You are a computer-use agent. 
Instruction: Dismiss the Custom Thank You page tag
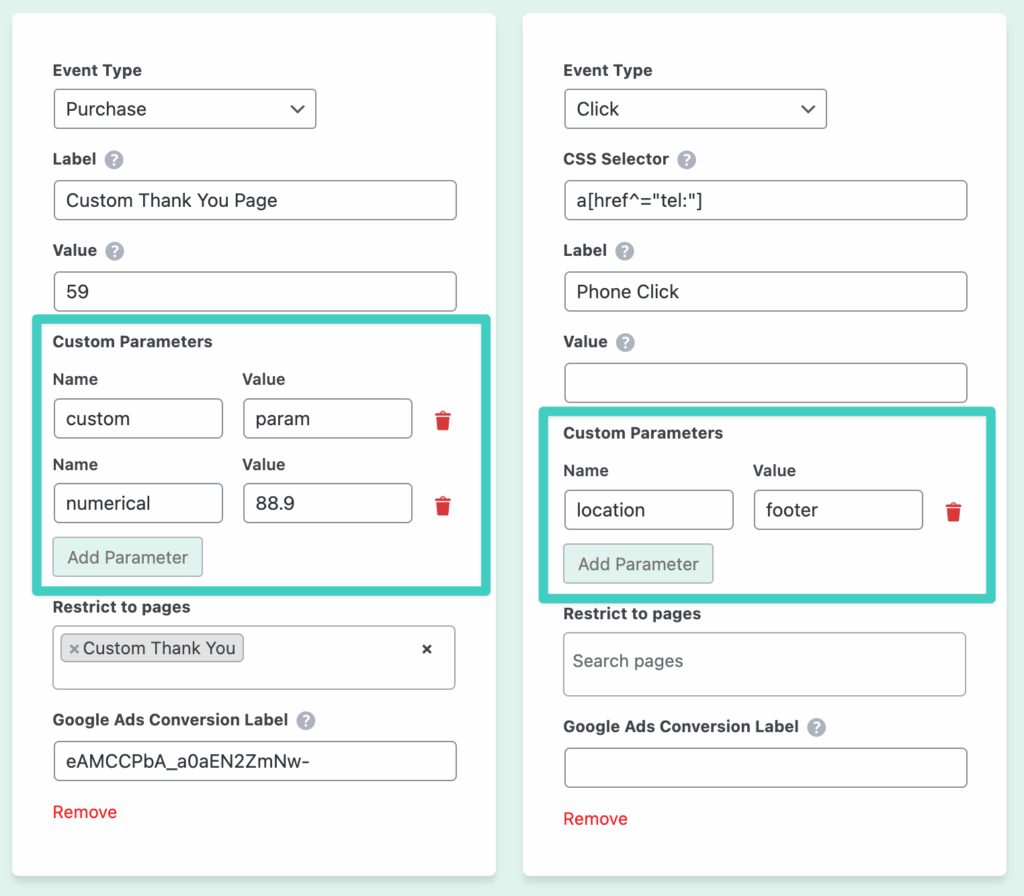point(72,648)
